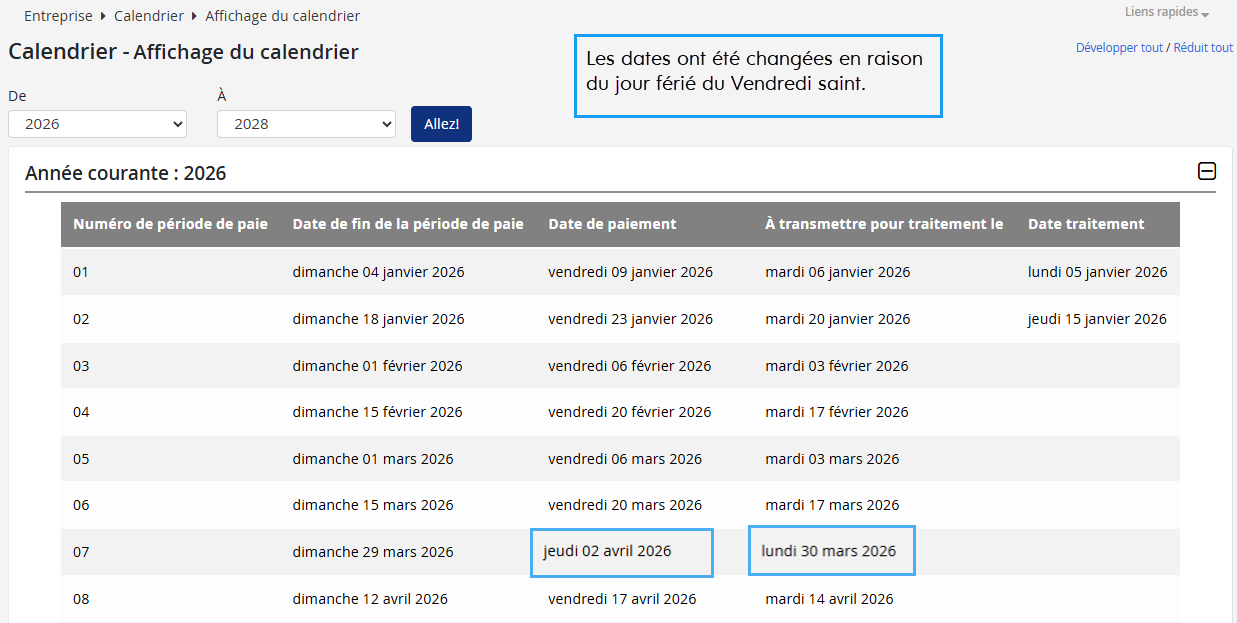The height and width of the screenshot is (623, 1237).
Task: Click the Numéro de période de paie header
Action: tap(170, 224)
